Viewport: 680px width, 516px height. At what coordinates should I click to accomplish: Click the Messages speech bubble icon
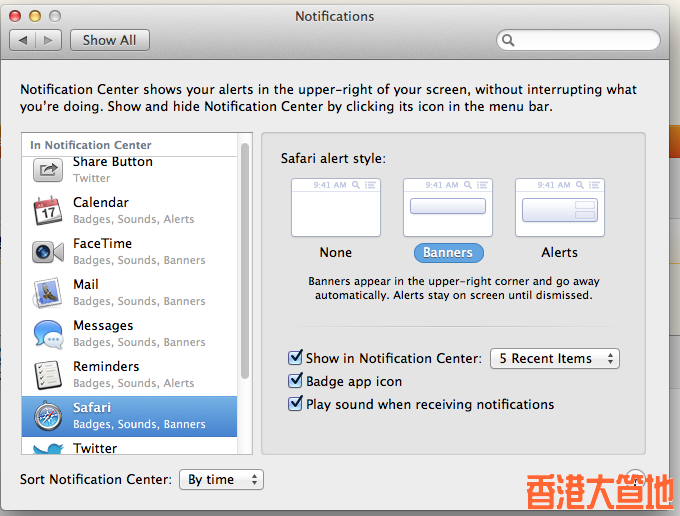tap(48, 334)
